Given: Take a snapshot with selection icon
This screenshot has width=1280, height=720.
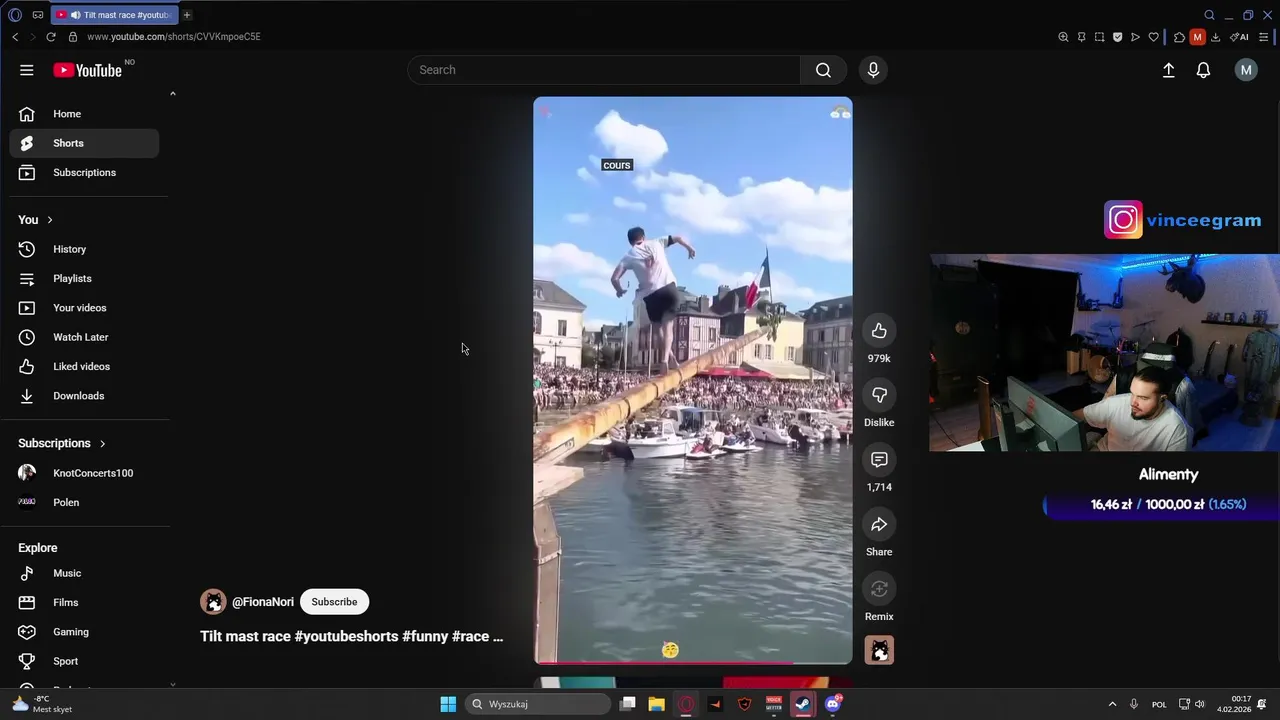Looking at the screenshot, I should [1099, 37].
